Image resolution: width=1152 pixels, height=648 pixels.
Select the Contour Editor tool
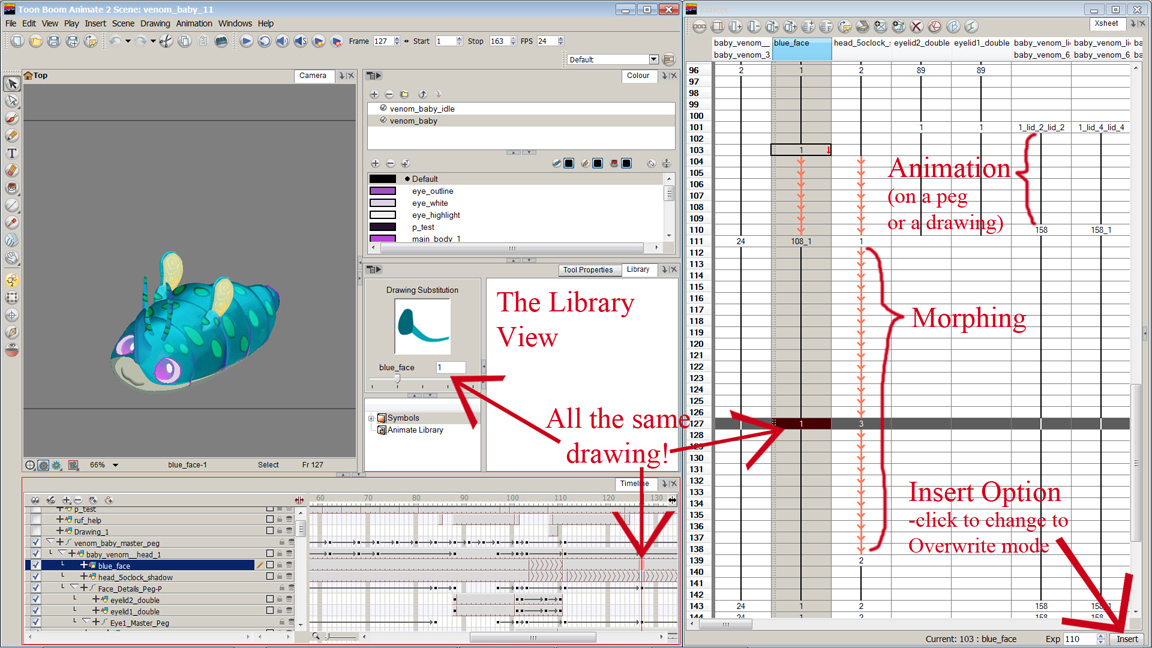point(12,101)
